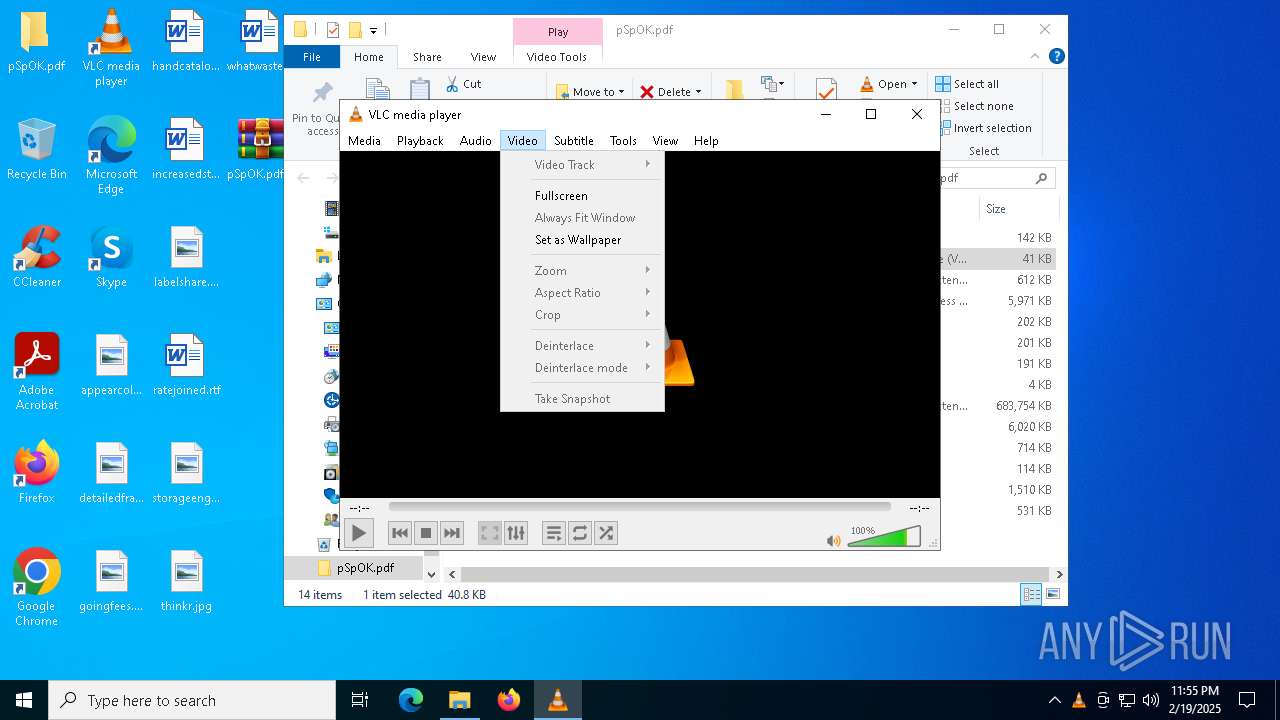Select the thinkr.jpg desktop file
1280x720 pixels.
tap(186, 581)
